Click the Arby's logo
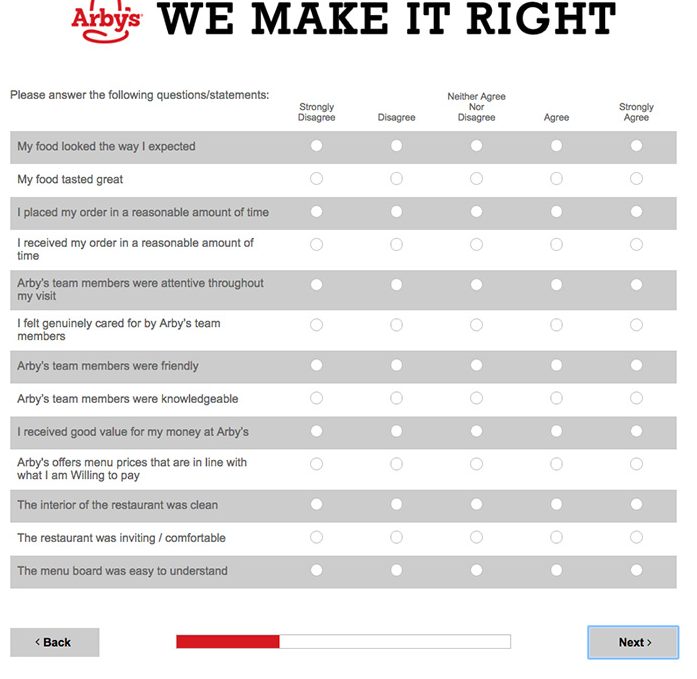 click(107, 21)
